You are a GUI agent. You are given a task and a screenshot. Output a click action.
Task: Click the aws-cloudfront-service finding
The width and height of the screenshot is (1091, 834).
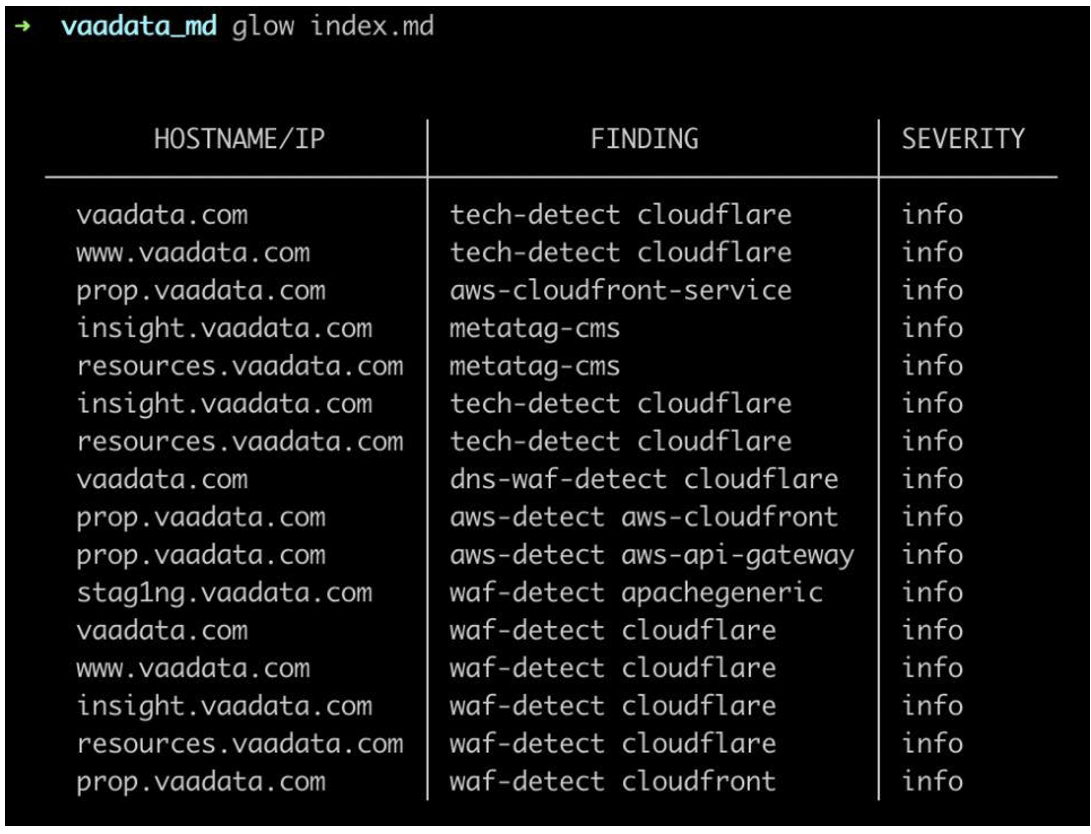(620, 290)
